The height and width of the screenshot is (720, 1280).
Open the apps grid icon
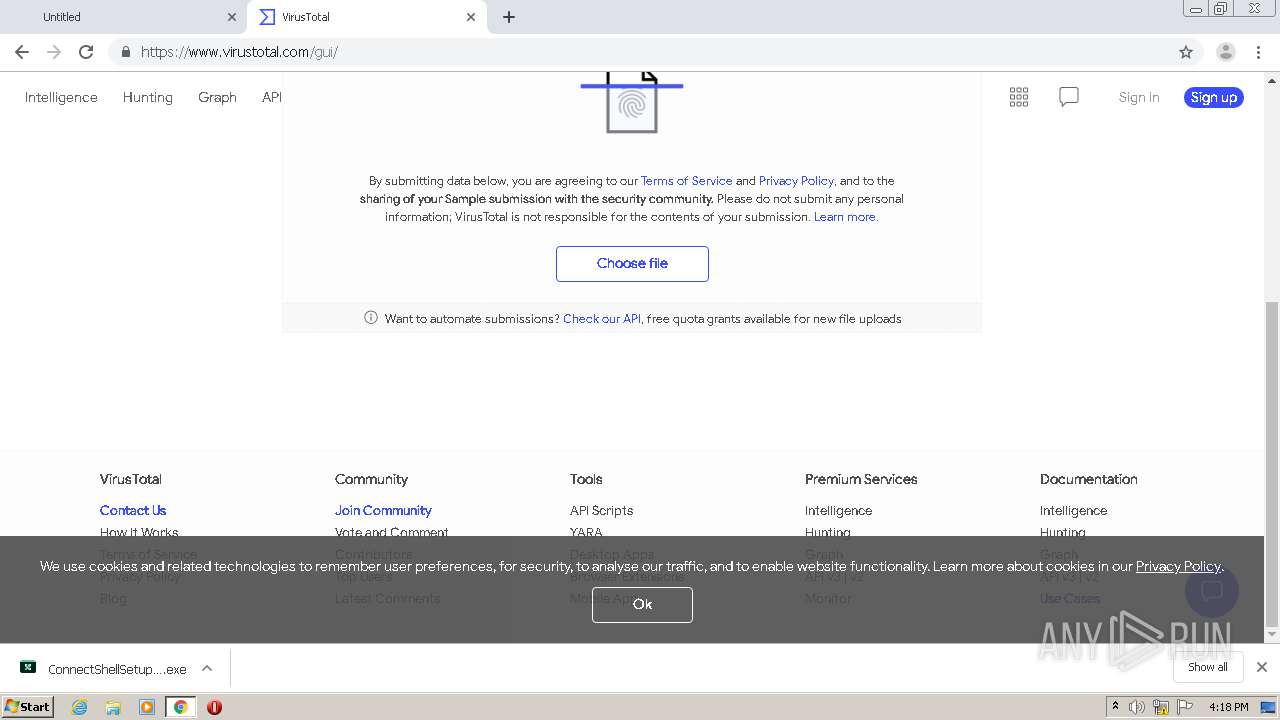[1019, 97]
